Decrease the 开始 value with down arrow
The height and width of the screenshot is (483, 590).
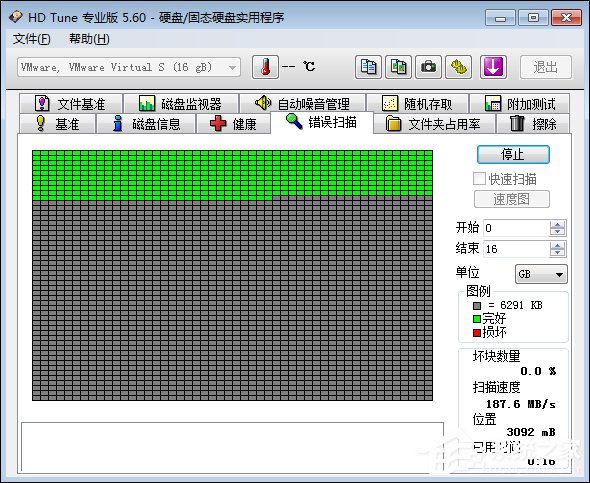click(x=558, y=232)
